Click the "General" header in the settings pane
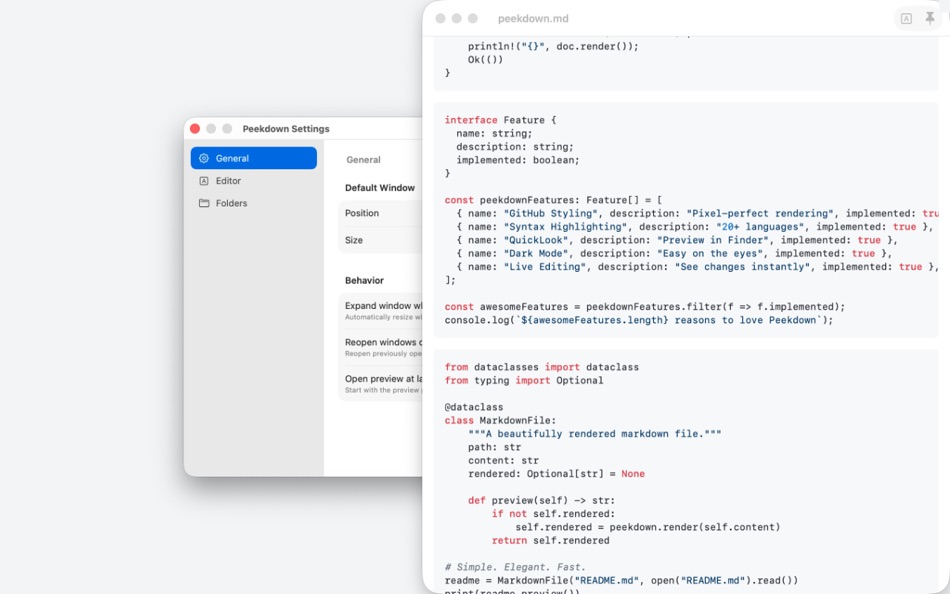The image size is (950, 594). 362,159
